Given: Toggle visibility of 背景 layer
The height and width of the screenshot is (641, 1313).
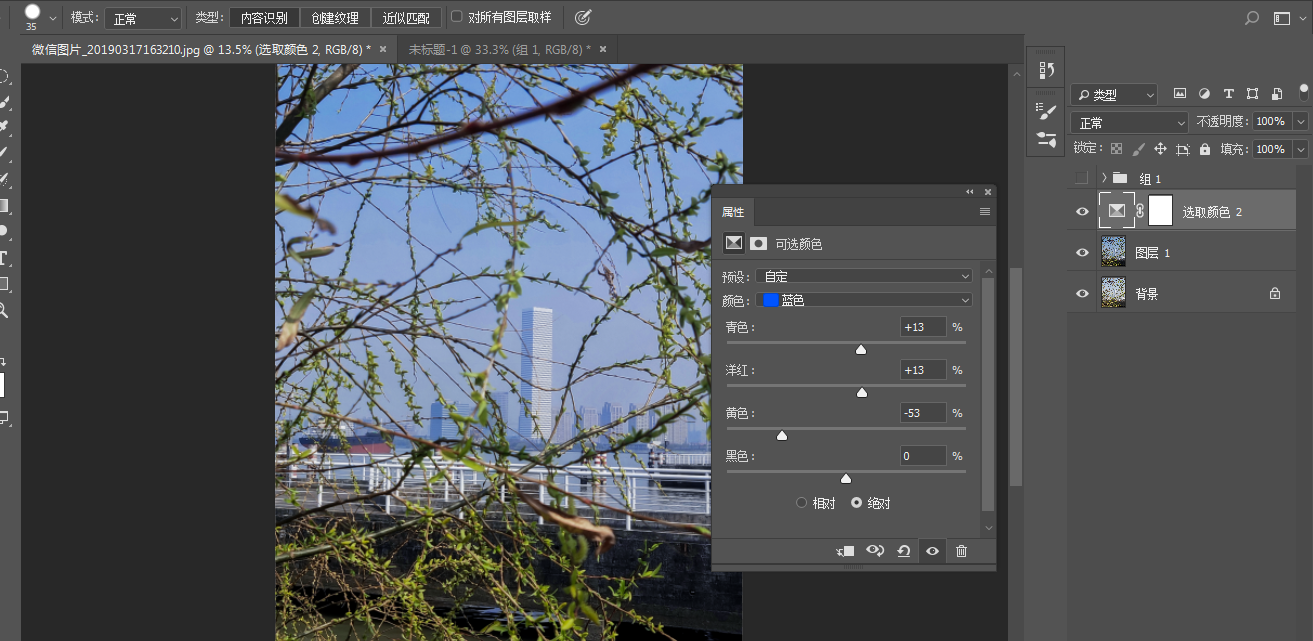Looking at the screenshot, I should (1082, 294).
